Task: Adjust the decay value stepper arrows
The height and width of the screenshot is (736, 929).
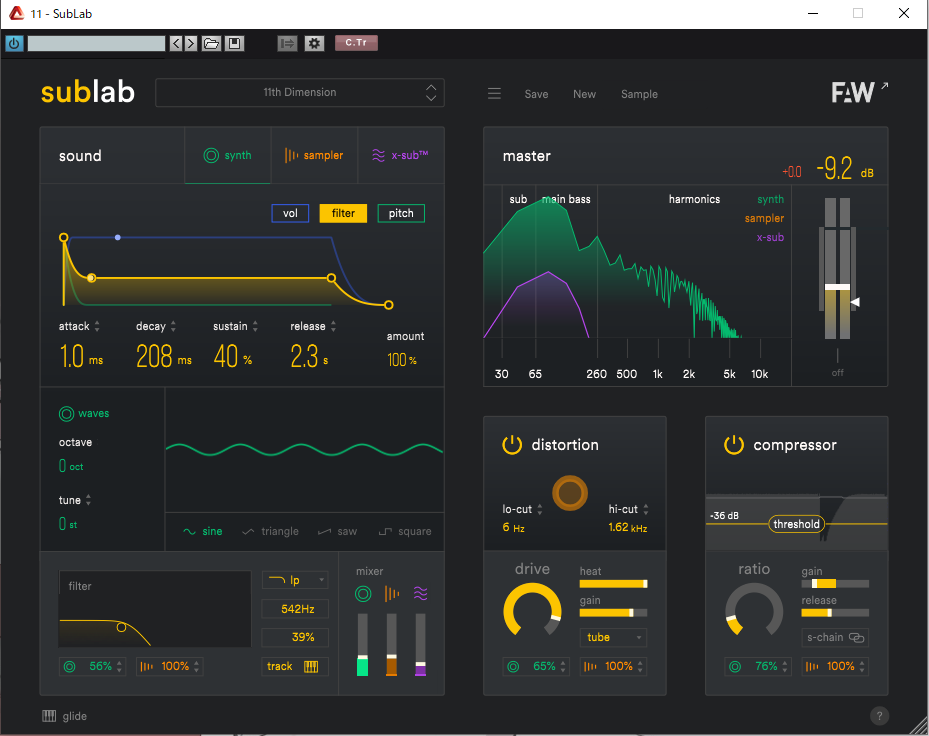Action: point(173,327)
